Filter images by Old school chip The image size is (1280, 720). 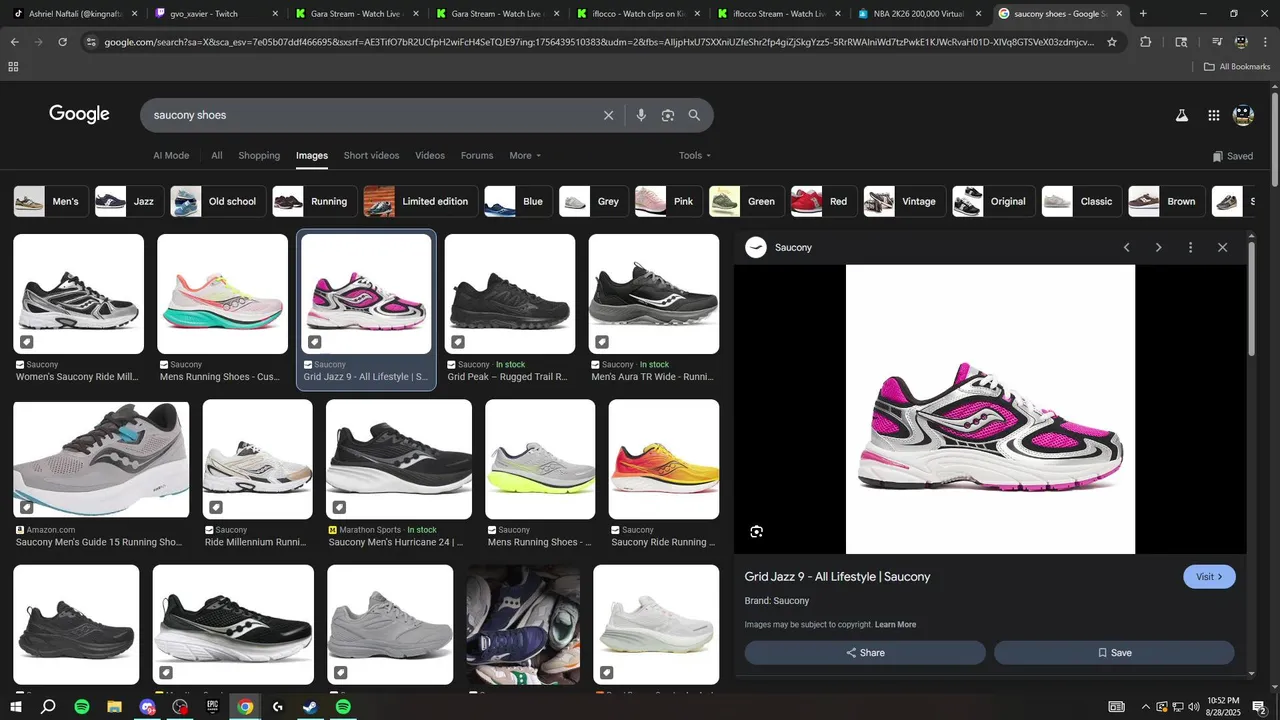pyautogui.click(x=218, y=201)
